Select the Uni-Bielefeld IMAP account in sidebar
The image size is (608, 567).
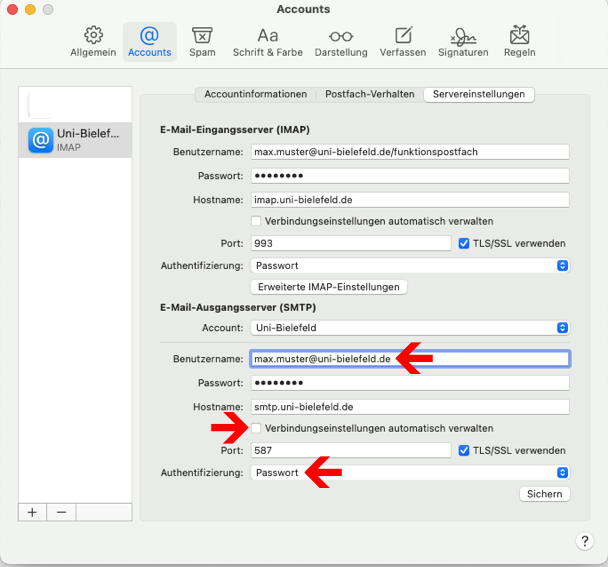75,140
